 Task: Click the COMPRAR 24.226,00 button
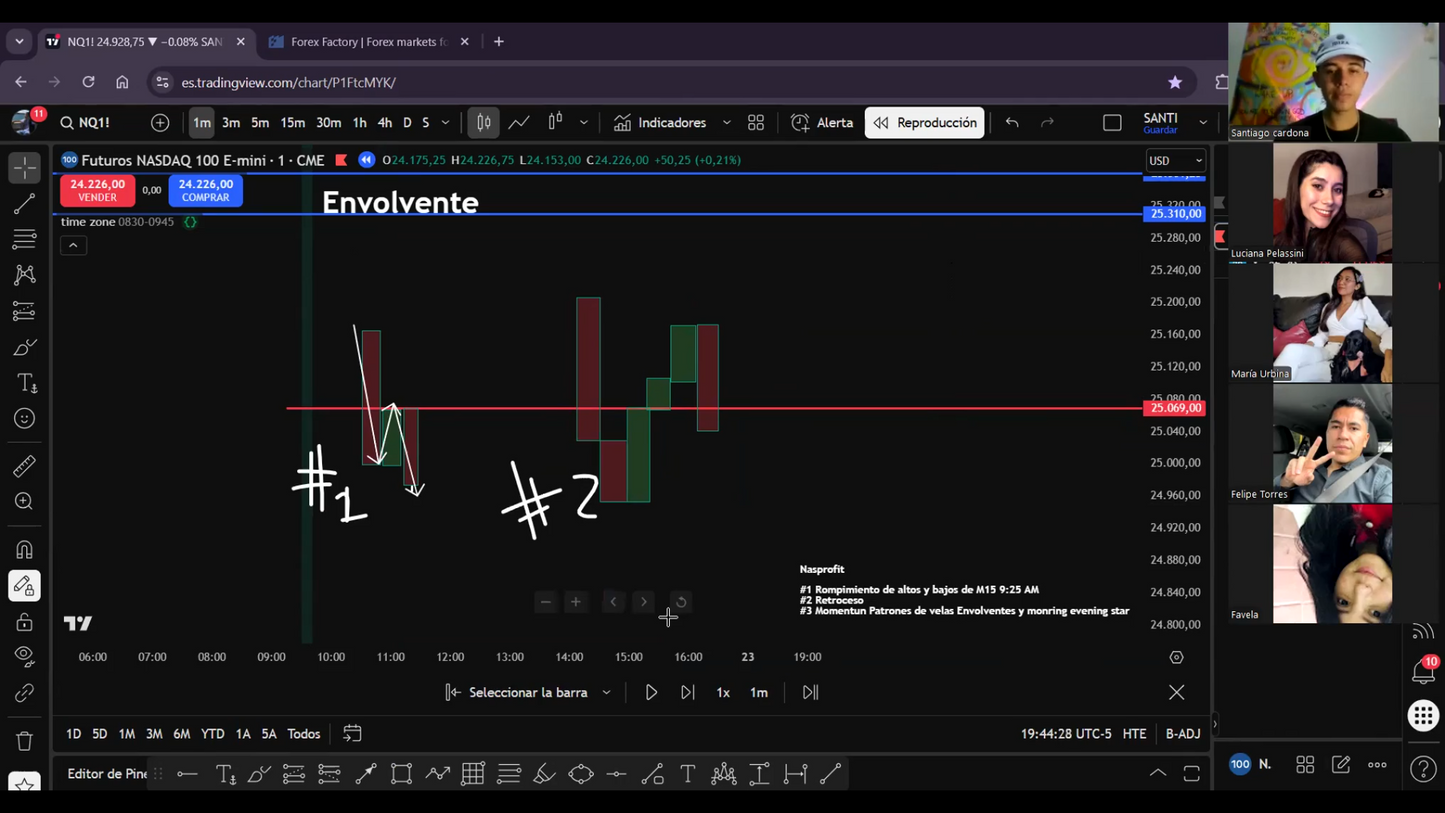click(205, 190)
